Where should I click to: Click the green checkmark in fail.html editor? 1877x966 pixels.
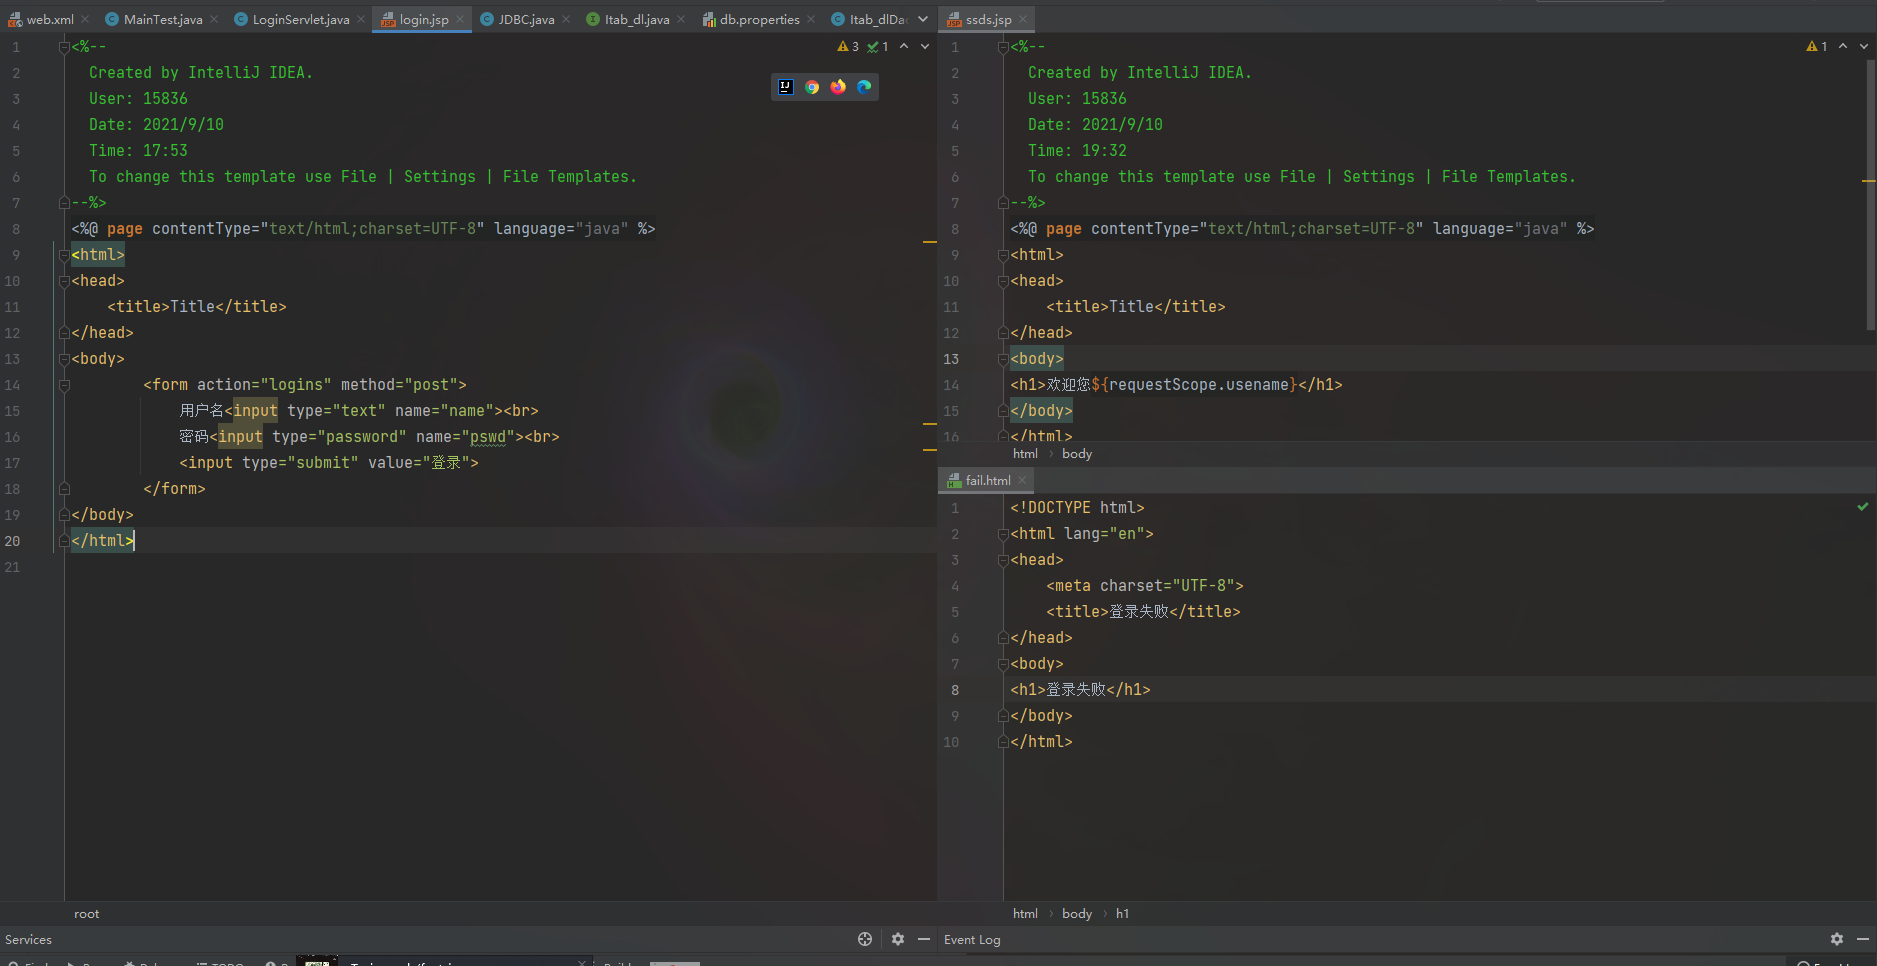coord(1863,507)
